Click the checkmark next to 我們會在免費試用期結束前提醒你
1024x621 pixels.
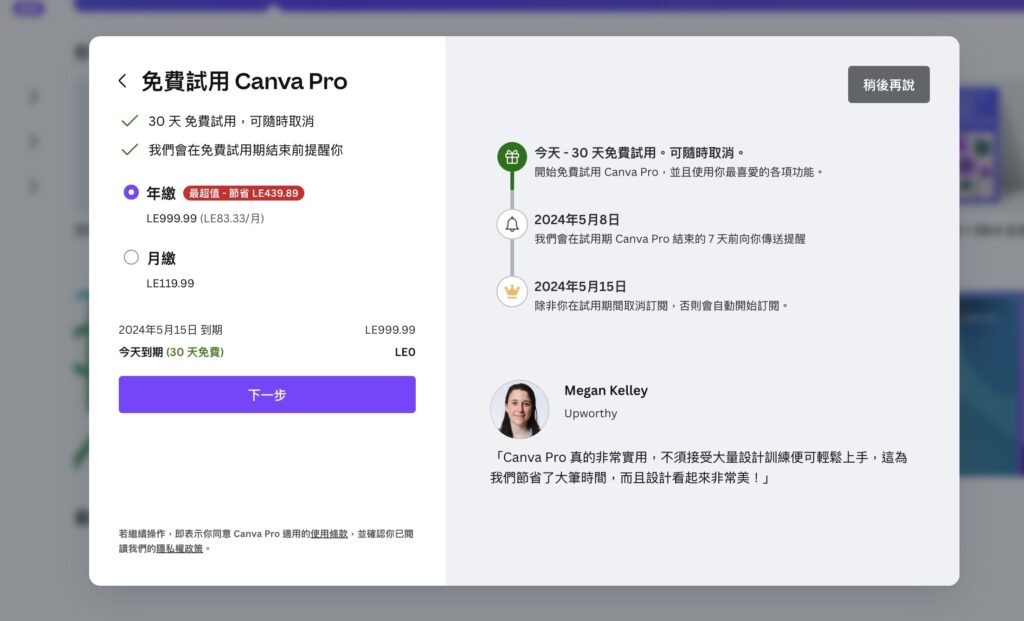tap(129, 150)
